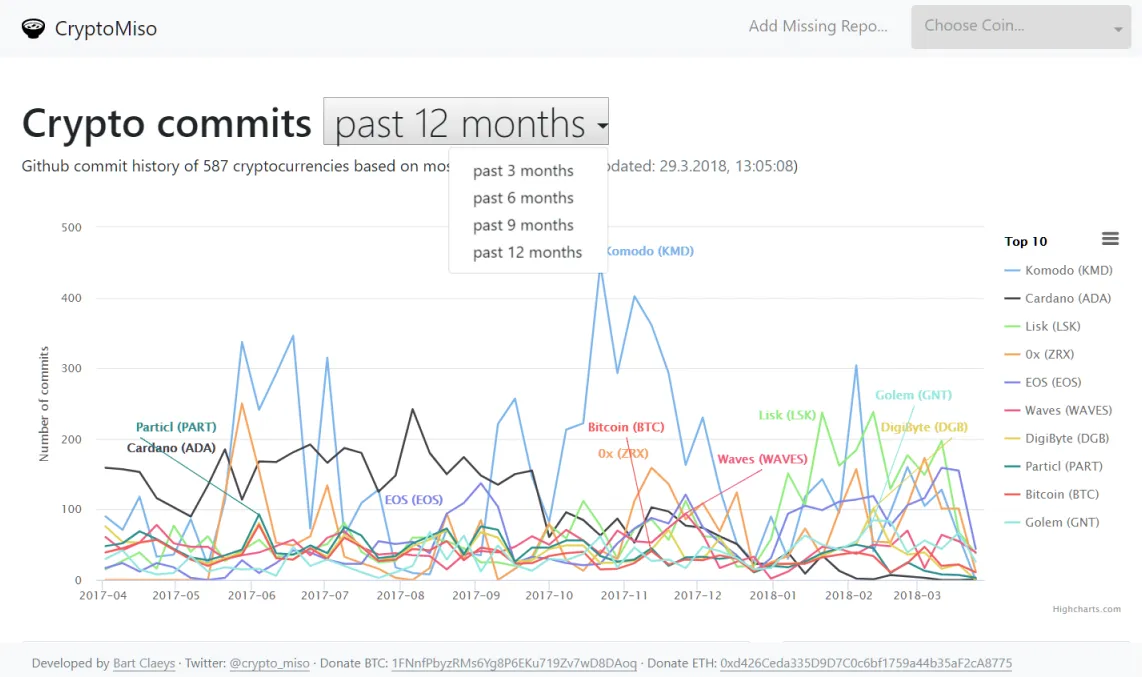
Task: Click Golem (GNT) chart data label
Action: click(x=914, y=394)
